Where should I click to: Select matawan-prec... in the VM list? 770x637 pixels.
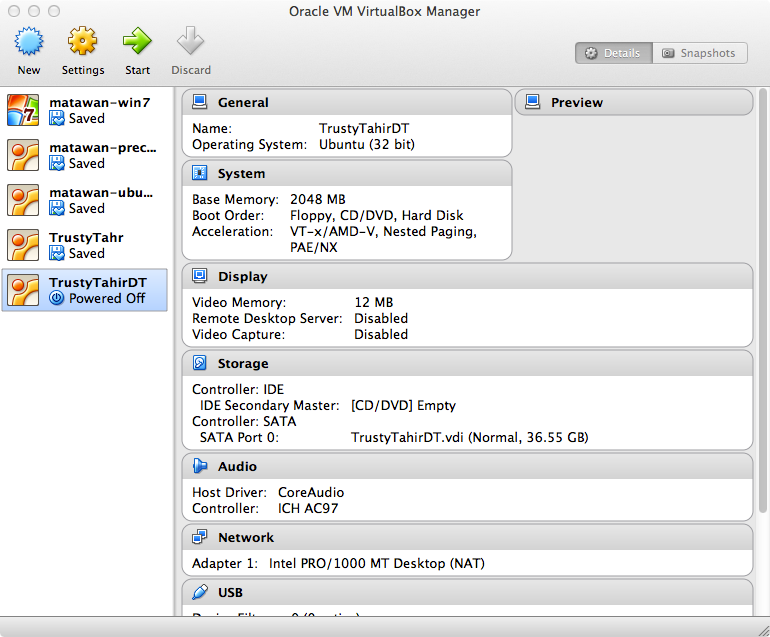click(x=84, y=155)
